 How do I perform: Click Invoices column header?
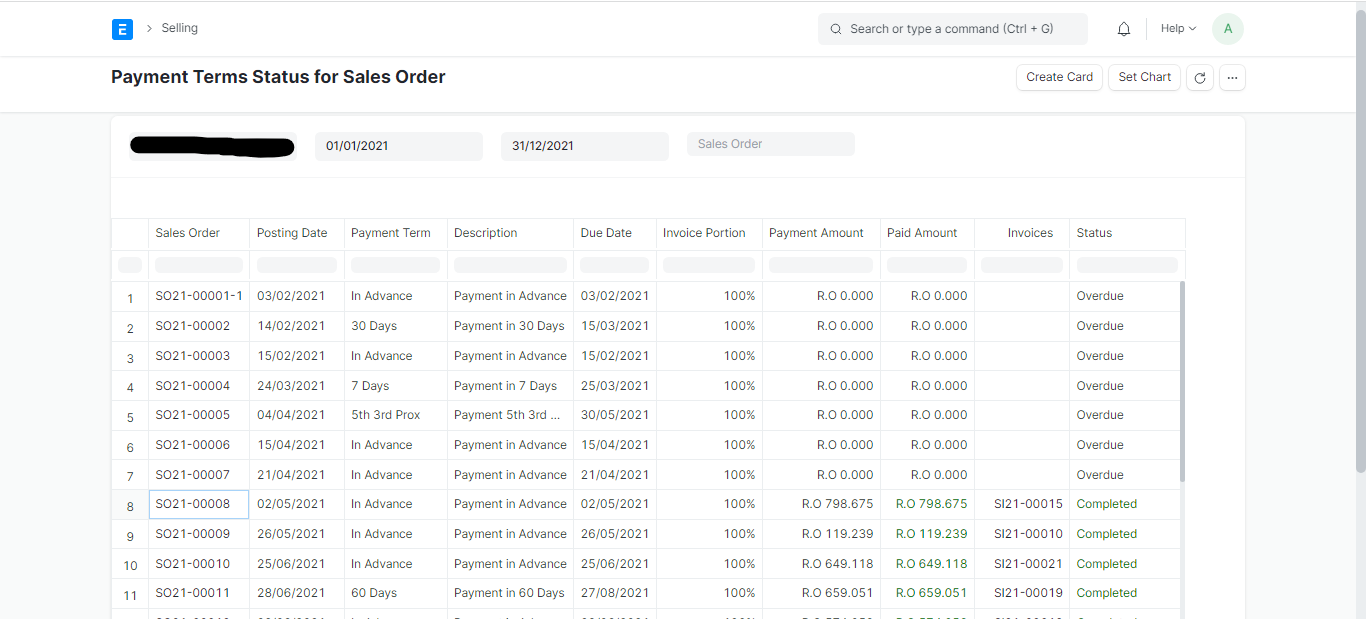click(1022, 233)
